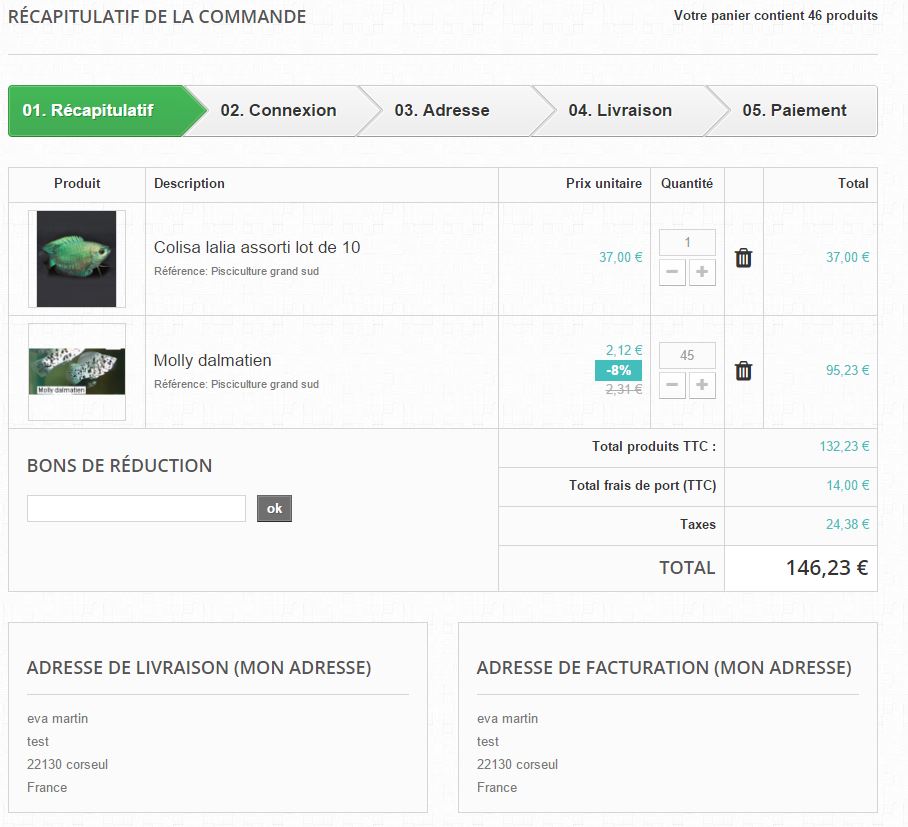This screenshot has height=827, width=908.
Task: Edit the Colisa lalia quantity field
Action: [687, 243]
